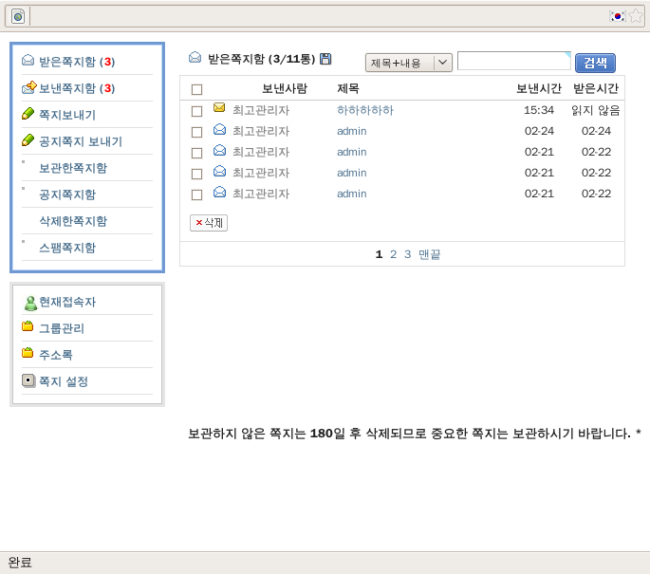Click the 주소록 folder icon
This screenshot has width=650, height=574.
[28, 354]
